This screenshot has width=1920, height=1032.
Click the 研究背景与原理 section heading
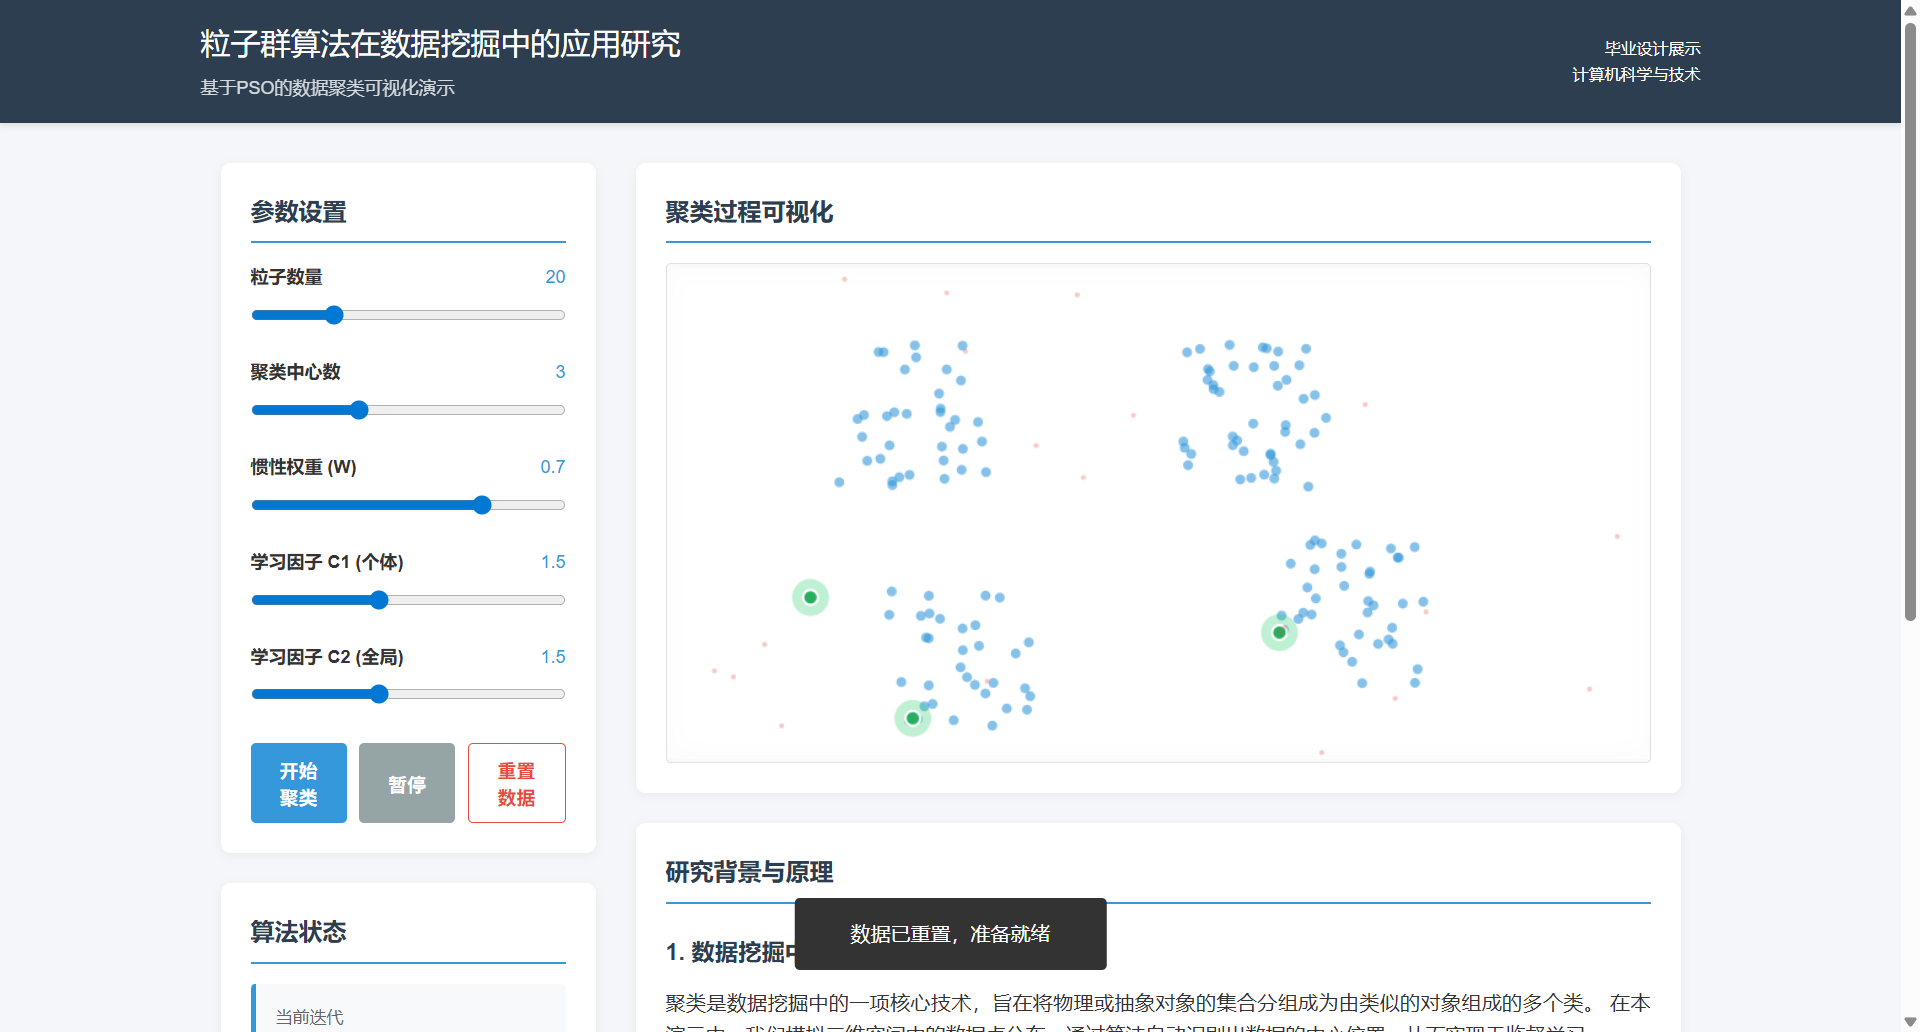coord(749,872)
